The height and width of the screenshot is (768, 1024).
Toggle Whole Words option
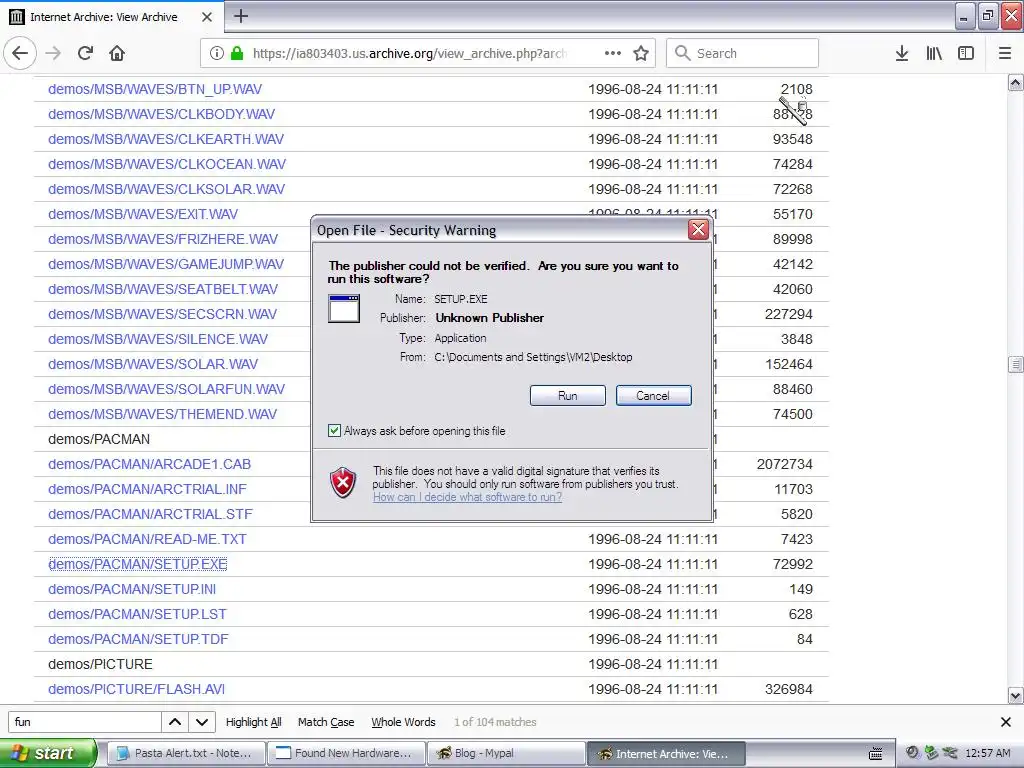tap(403, 722)
